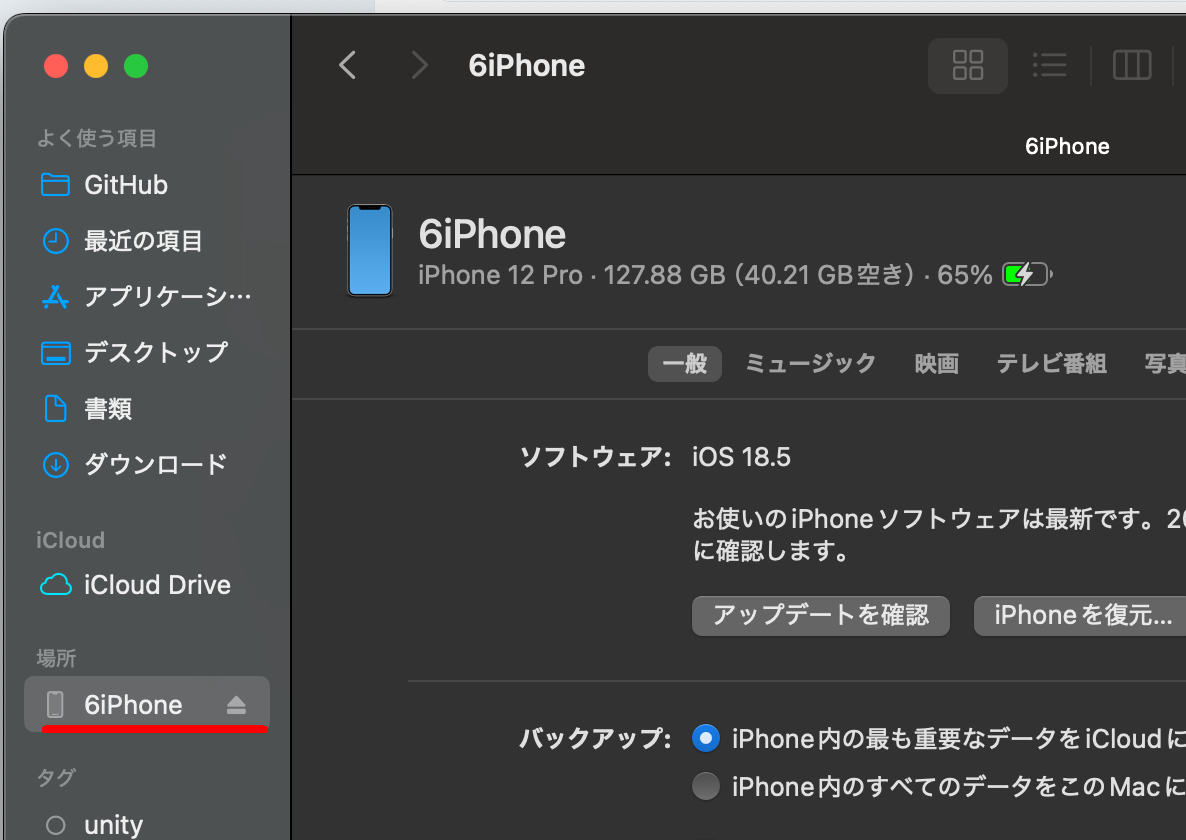
Task: Click the GitHub folder icon
Action: point(55,184)
